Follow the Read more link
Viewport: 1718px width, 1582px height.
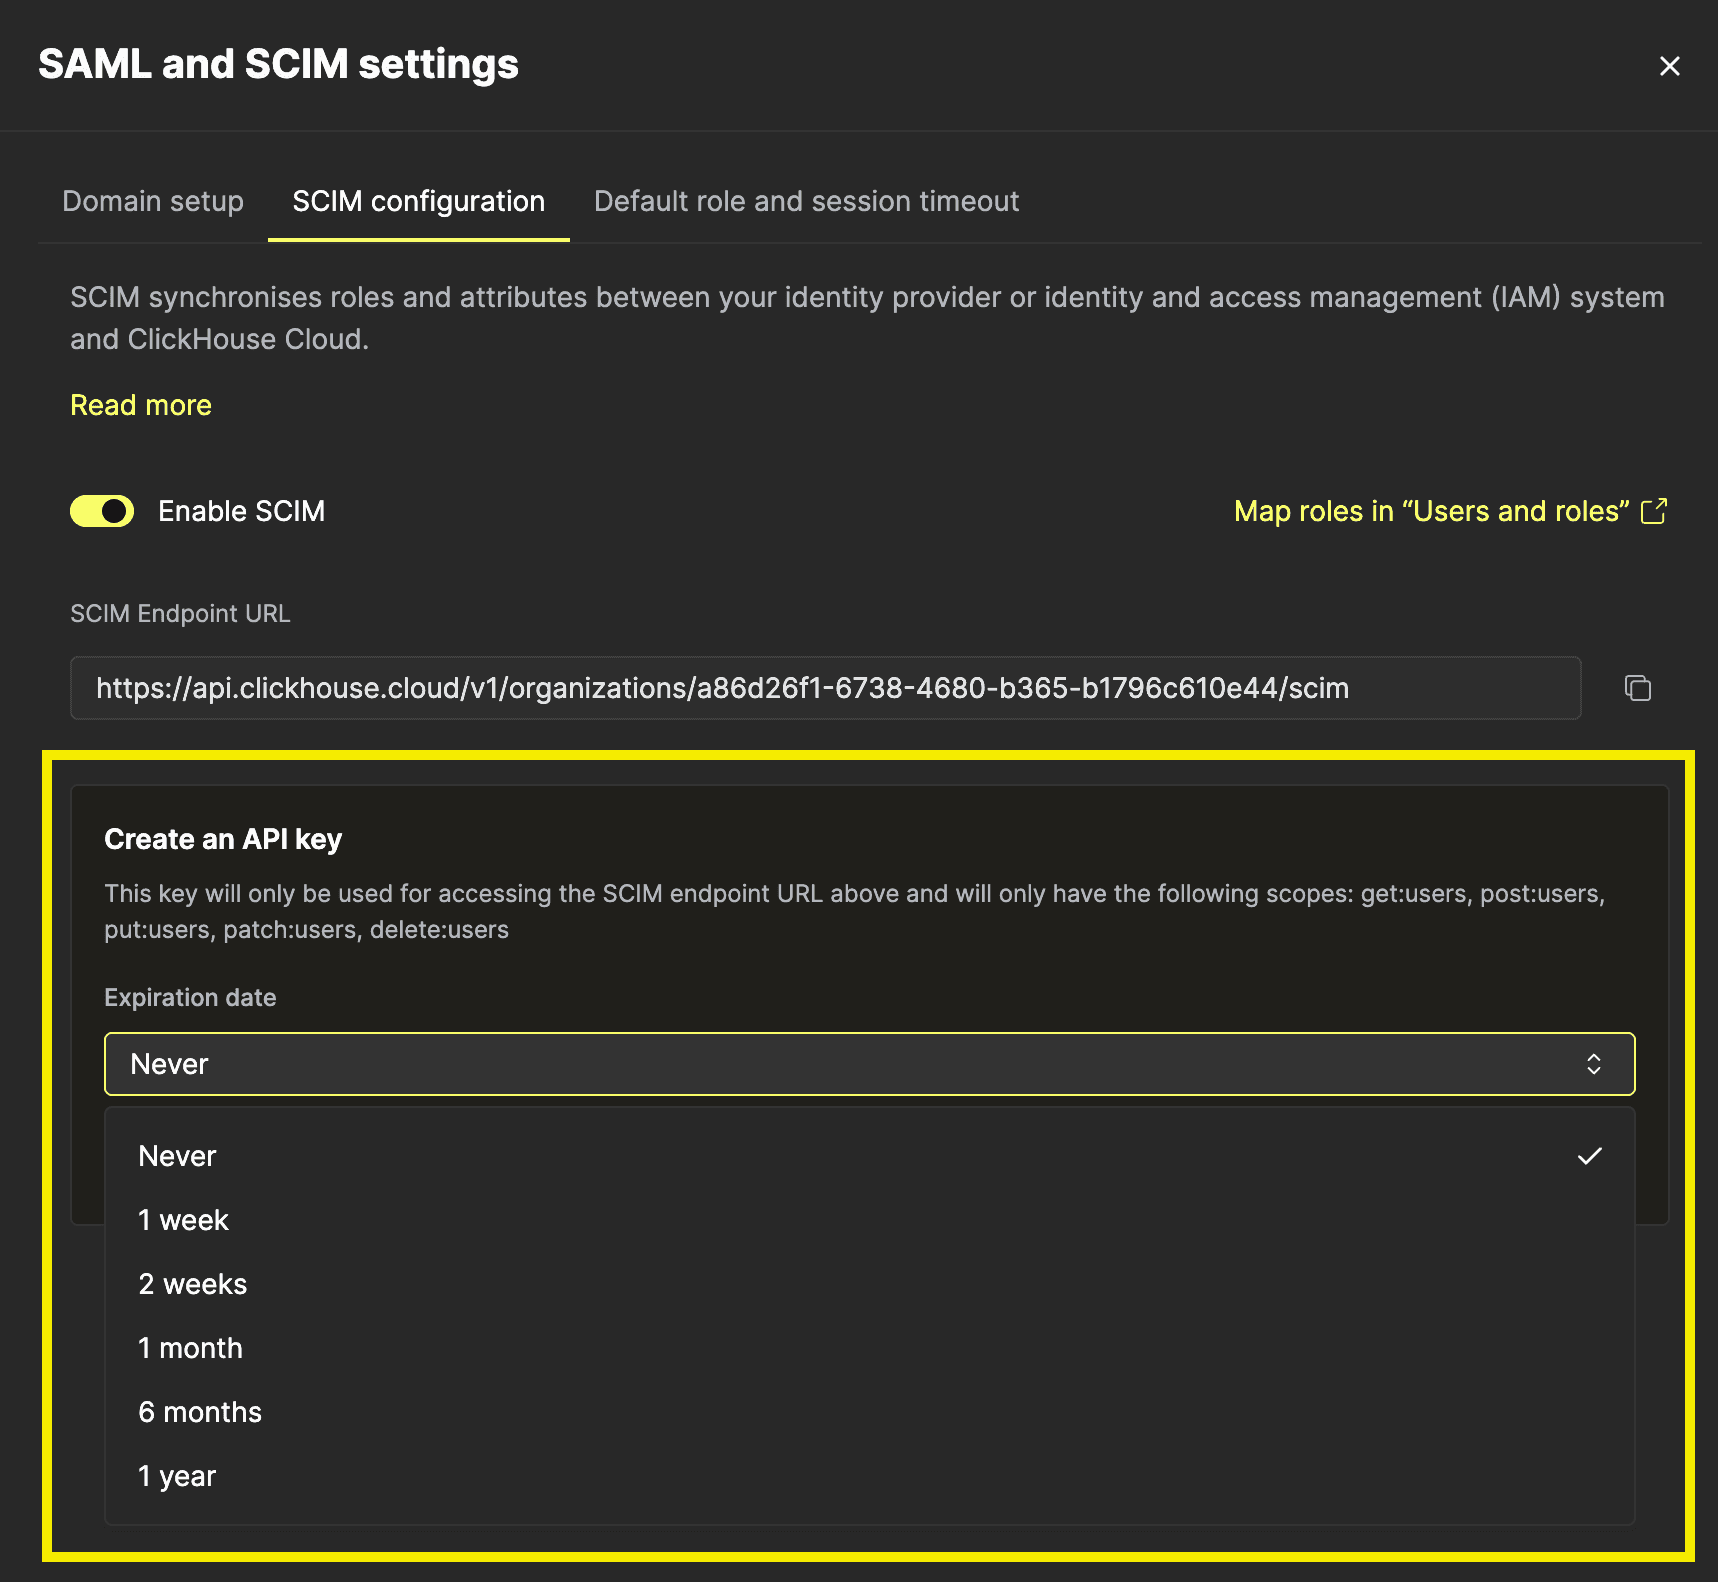141,405
